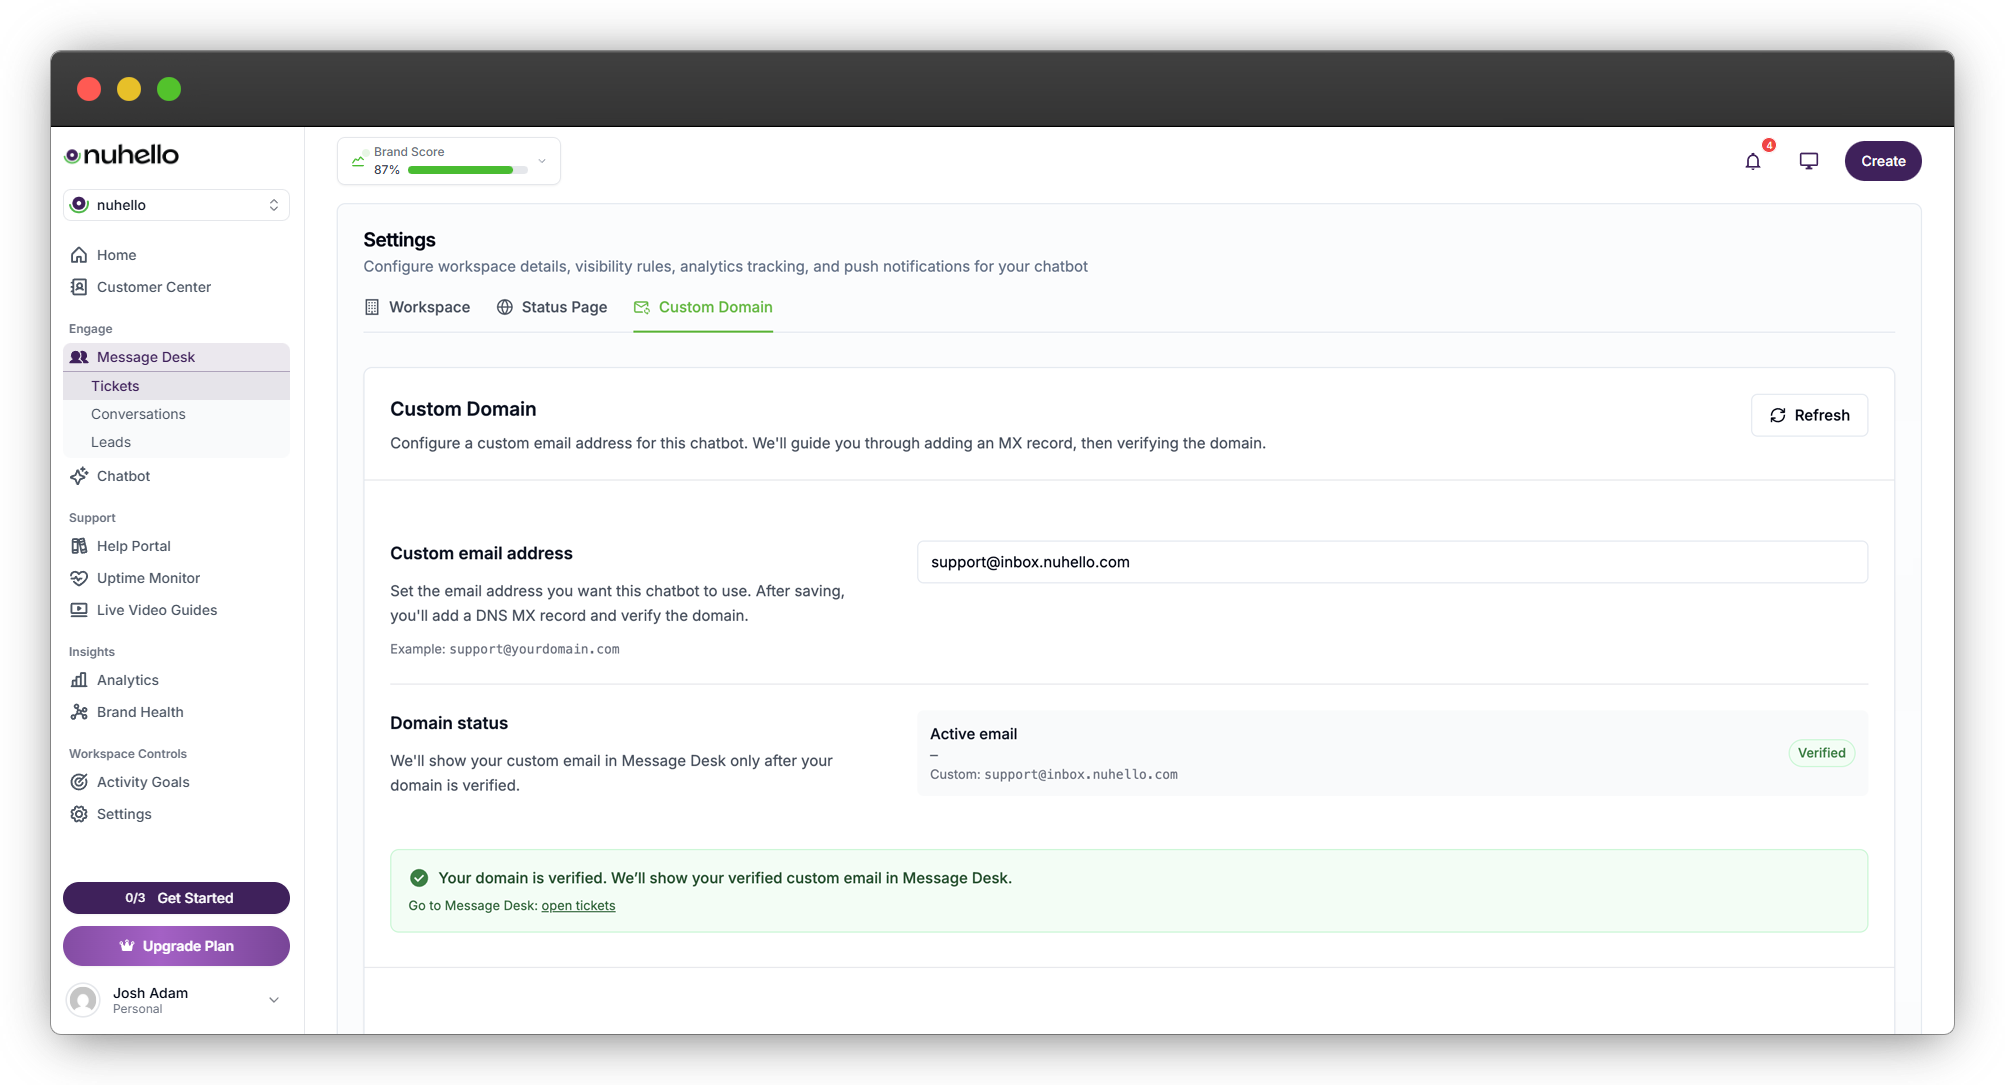Follow the open tickets link
Image resolution: width=2005 pixels, height=1085 pixels.
tap(578, 906)
